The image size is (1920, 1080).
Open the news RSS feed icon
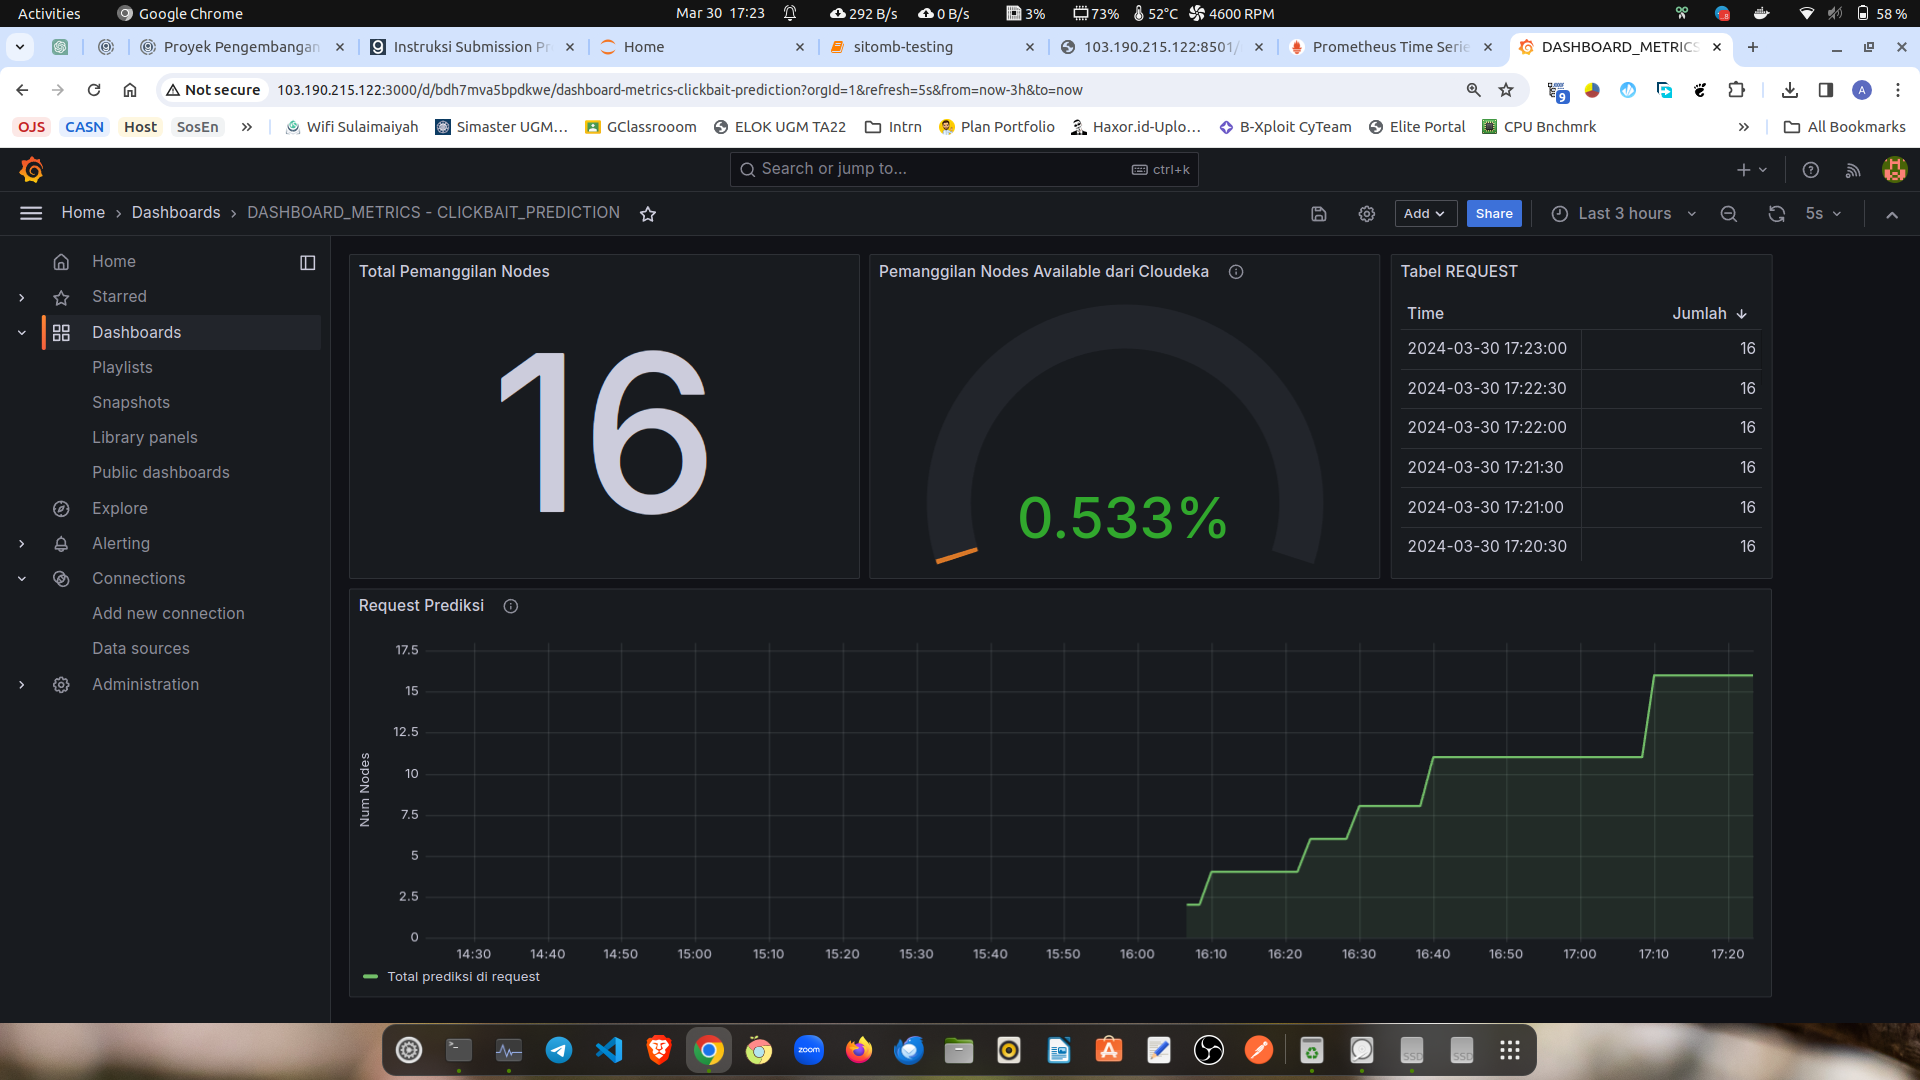(x=1852, y=170)
